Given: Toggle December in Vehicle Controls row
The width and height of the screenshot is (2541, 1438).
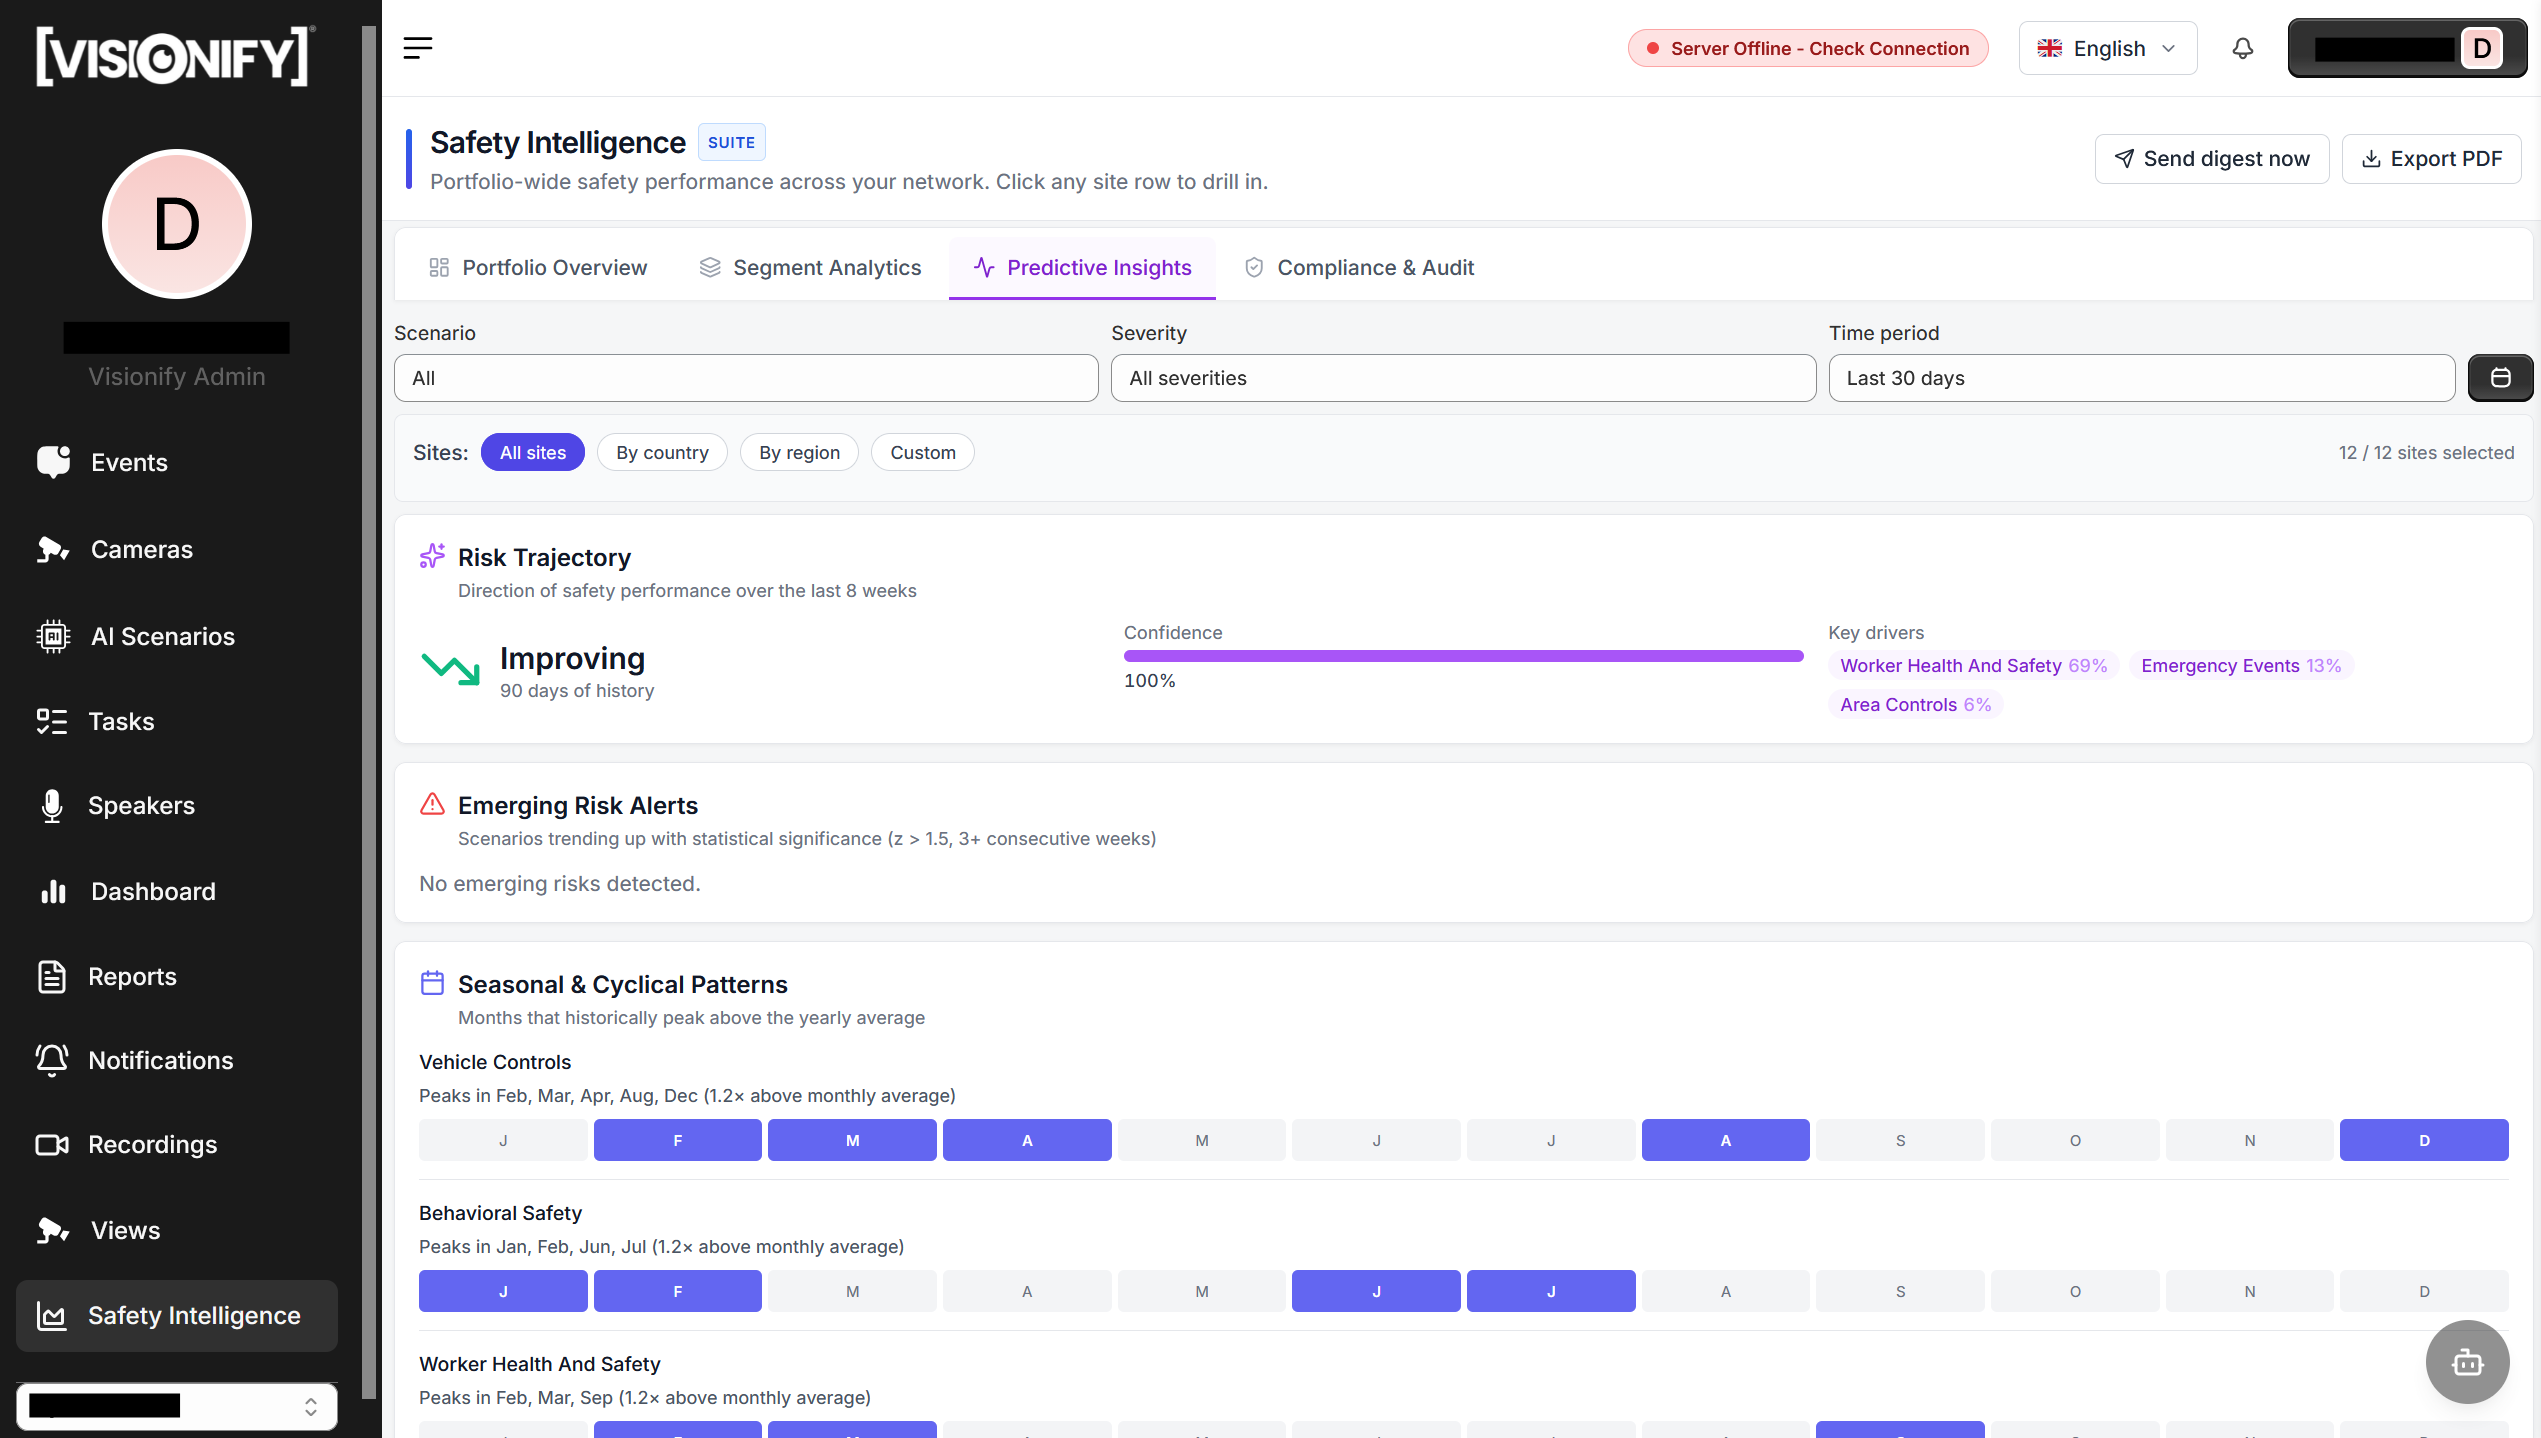Looking at the screenshot, I should click(x=2424, y=1140).
